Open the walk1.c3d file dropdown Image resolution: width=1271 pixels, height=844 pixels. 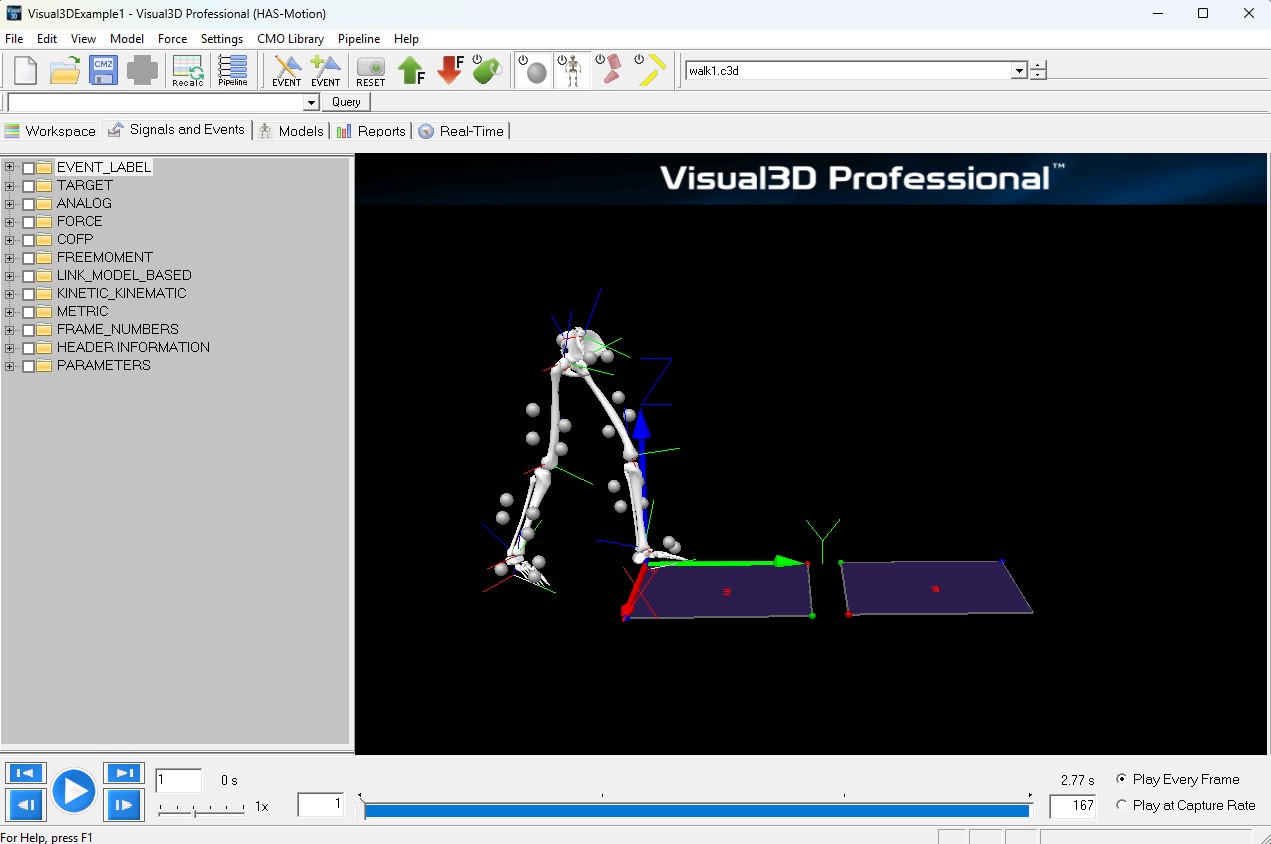pos(1019,71)
